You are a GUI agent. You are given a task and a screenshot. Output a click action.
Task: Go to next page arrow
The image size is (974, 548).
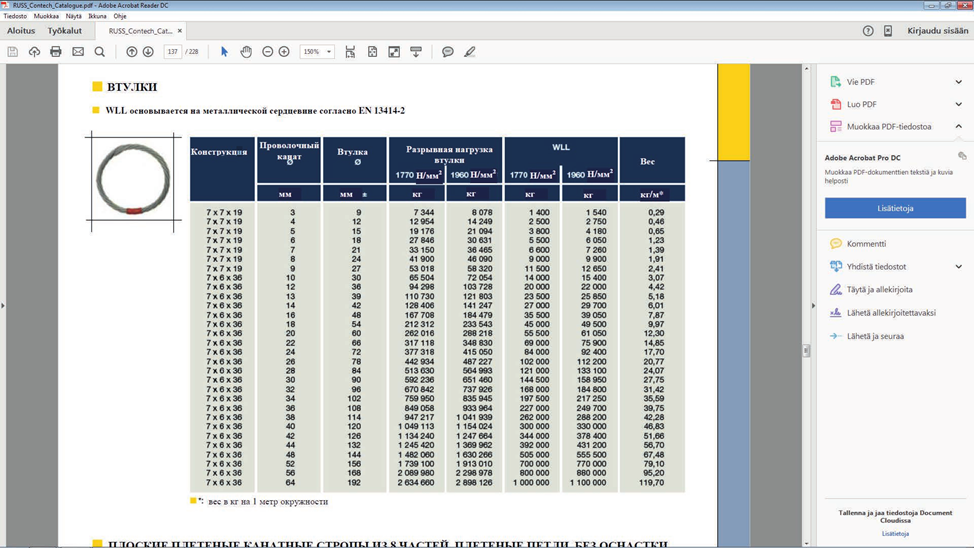click(x=148, y=52)
